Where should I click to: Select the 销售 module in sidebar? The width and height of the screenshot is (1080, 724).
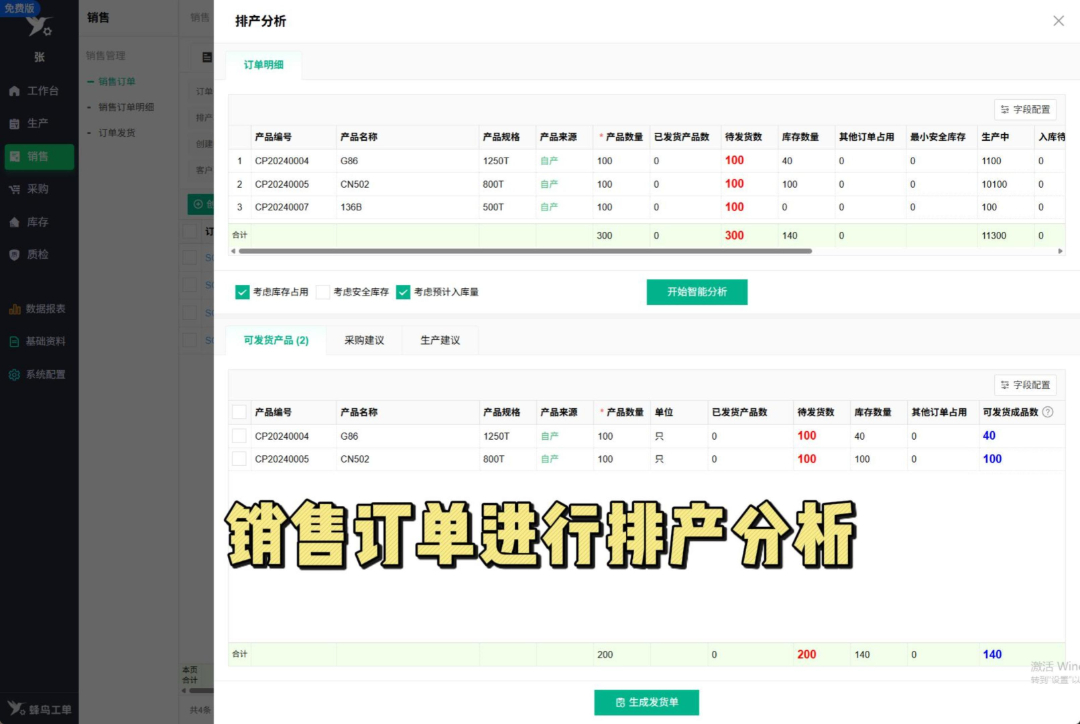coord(39,156)
